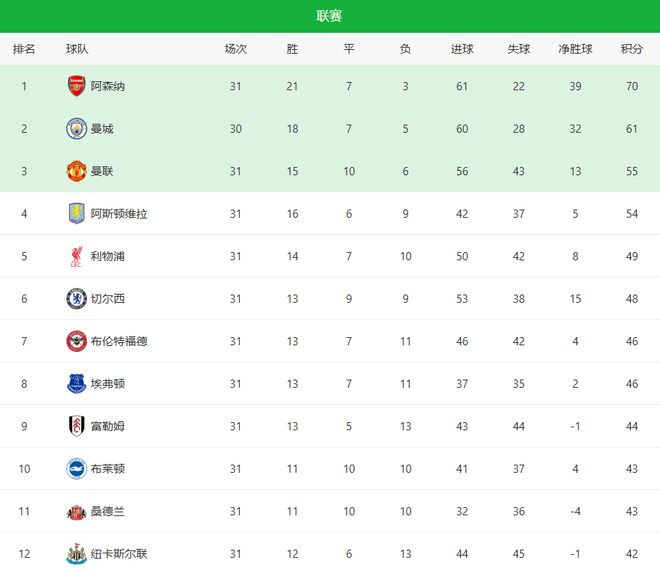Sort by the 净胜球 column header
The height and width of the screenshot is (572, 660).
pos(575,49)
